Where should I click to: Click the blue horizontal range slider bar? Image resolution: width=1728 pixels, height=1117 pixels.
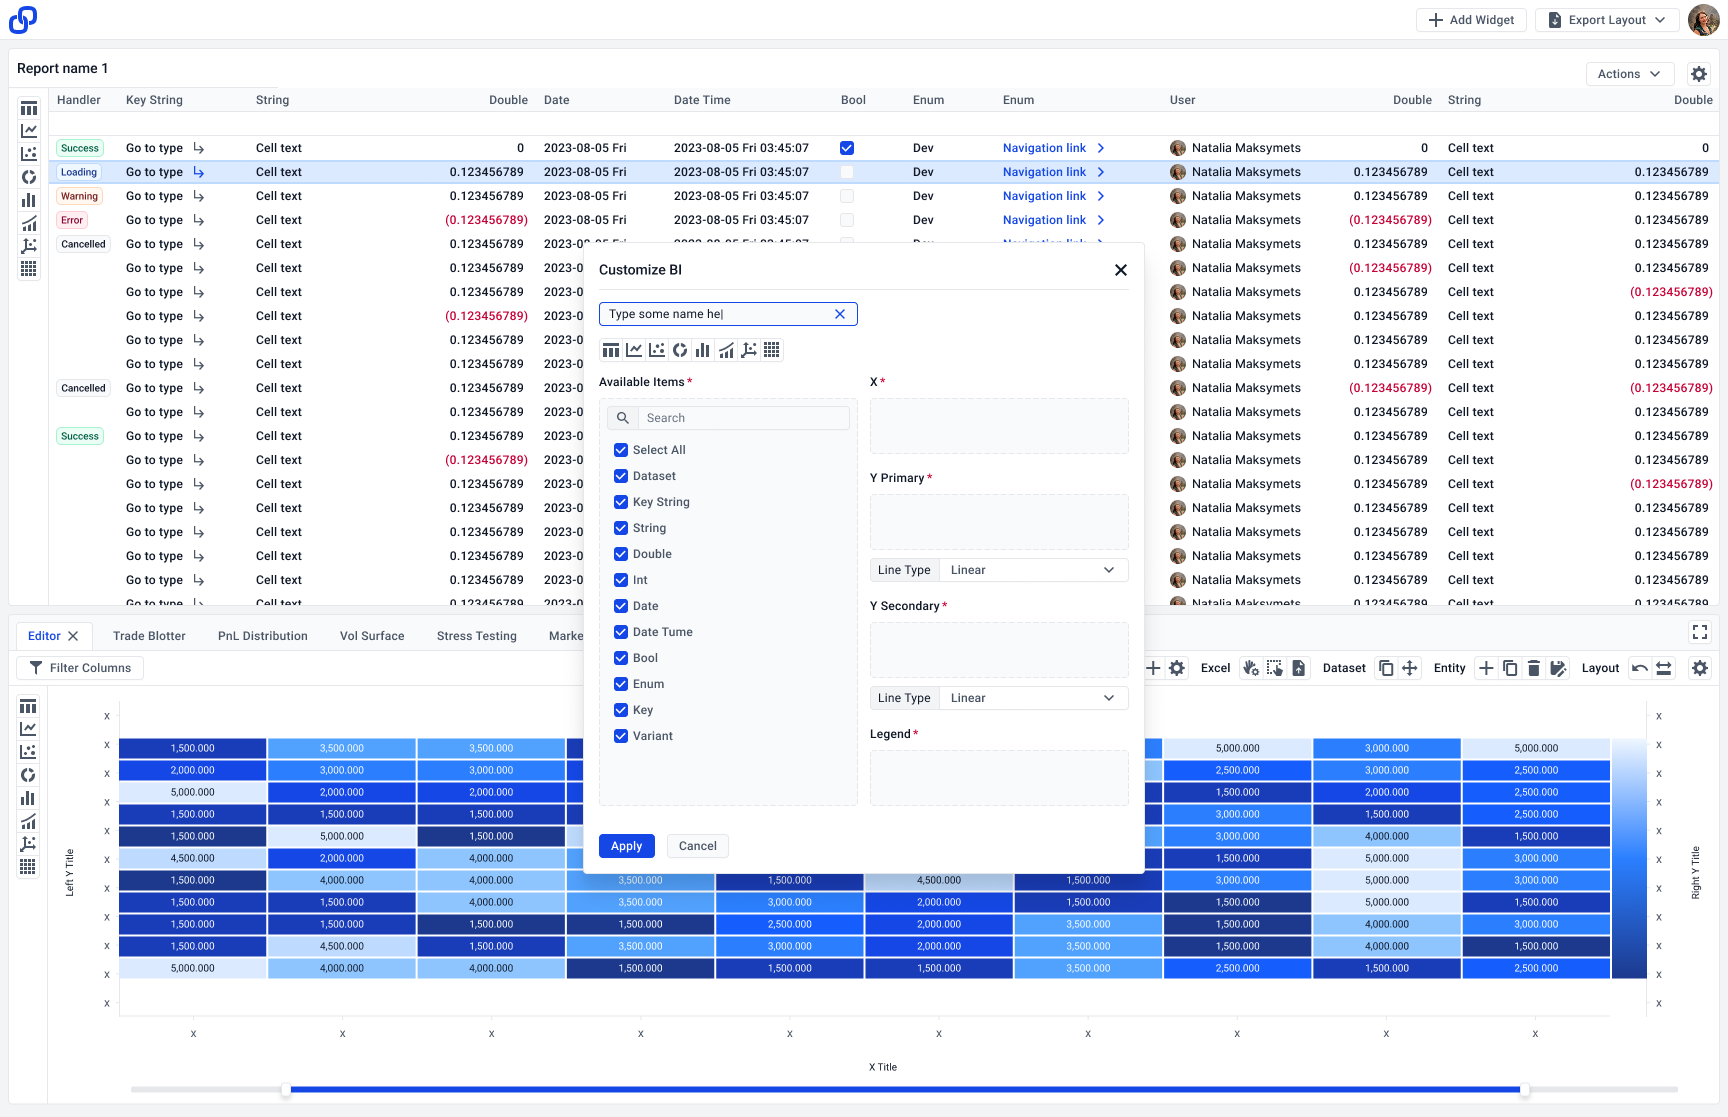click(904, 1090)
